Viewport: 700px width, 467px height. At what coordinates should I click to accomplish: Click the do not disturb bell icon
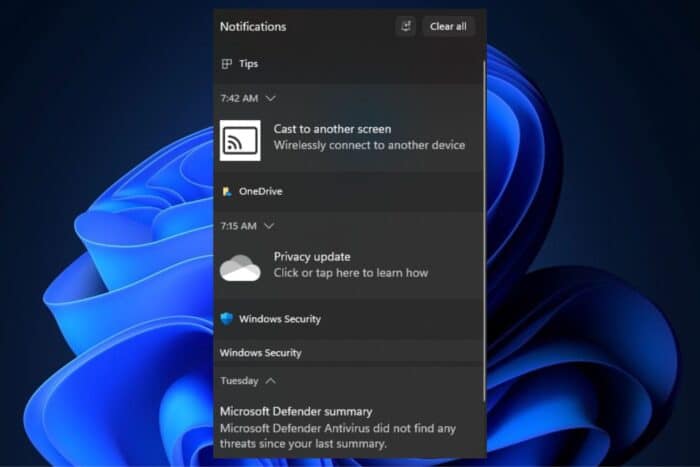pos(405,26)
